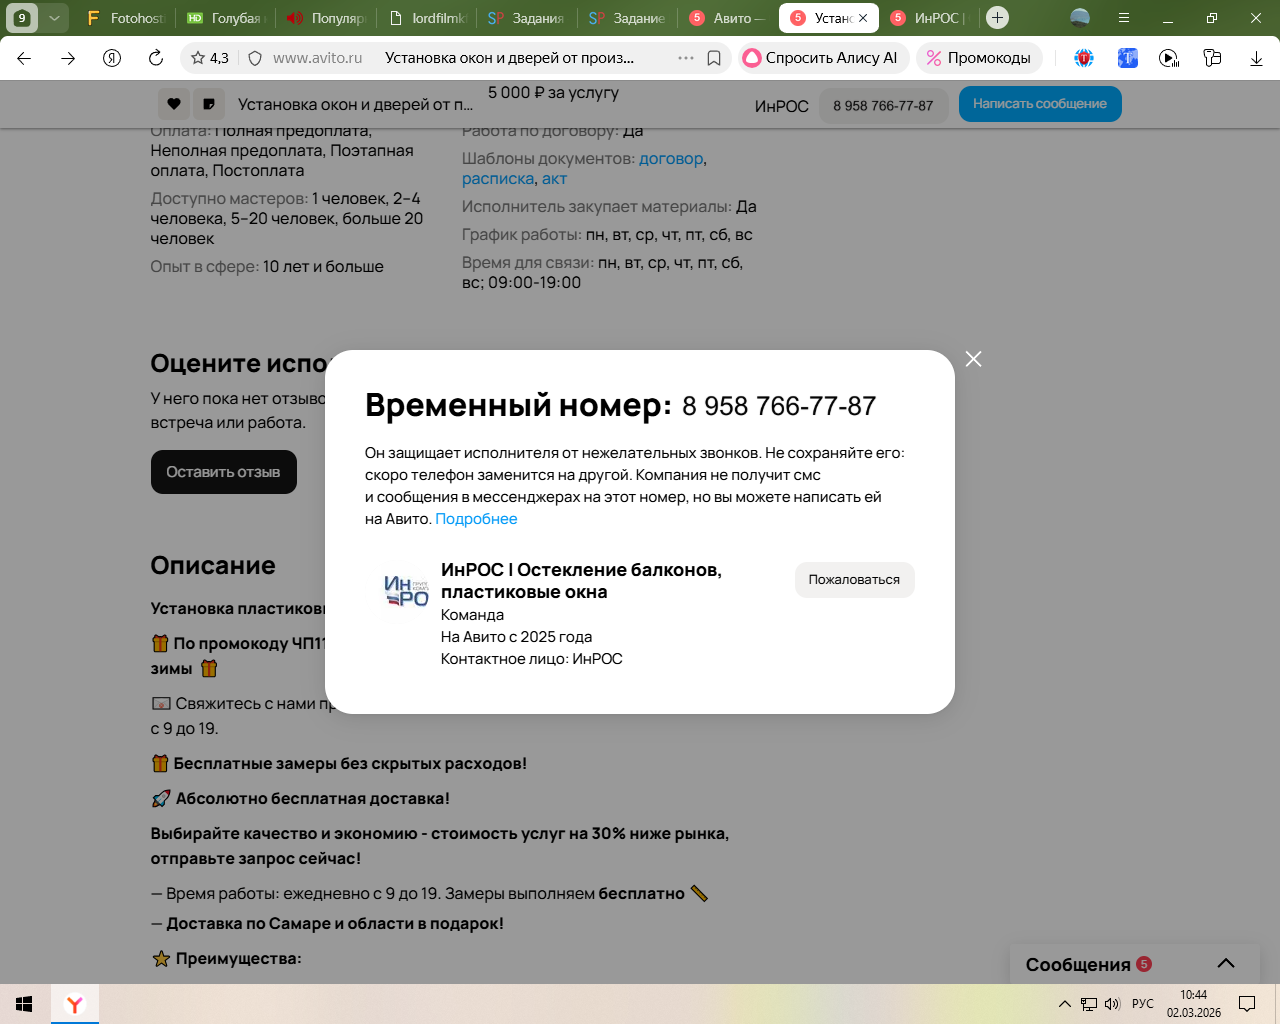Open the Сообщения panel title
Image resolution: width=1280 pixels, height=1024 pixels.
[1078, 964]
